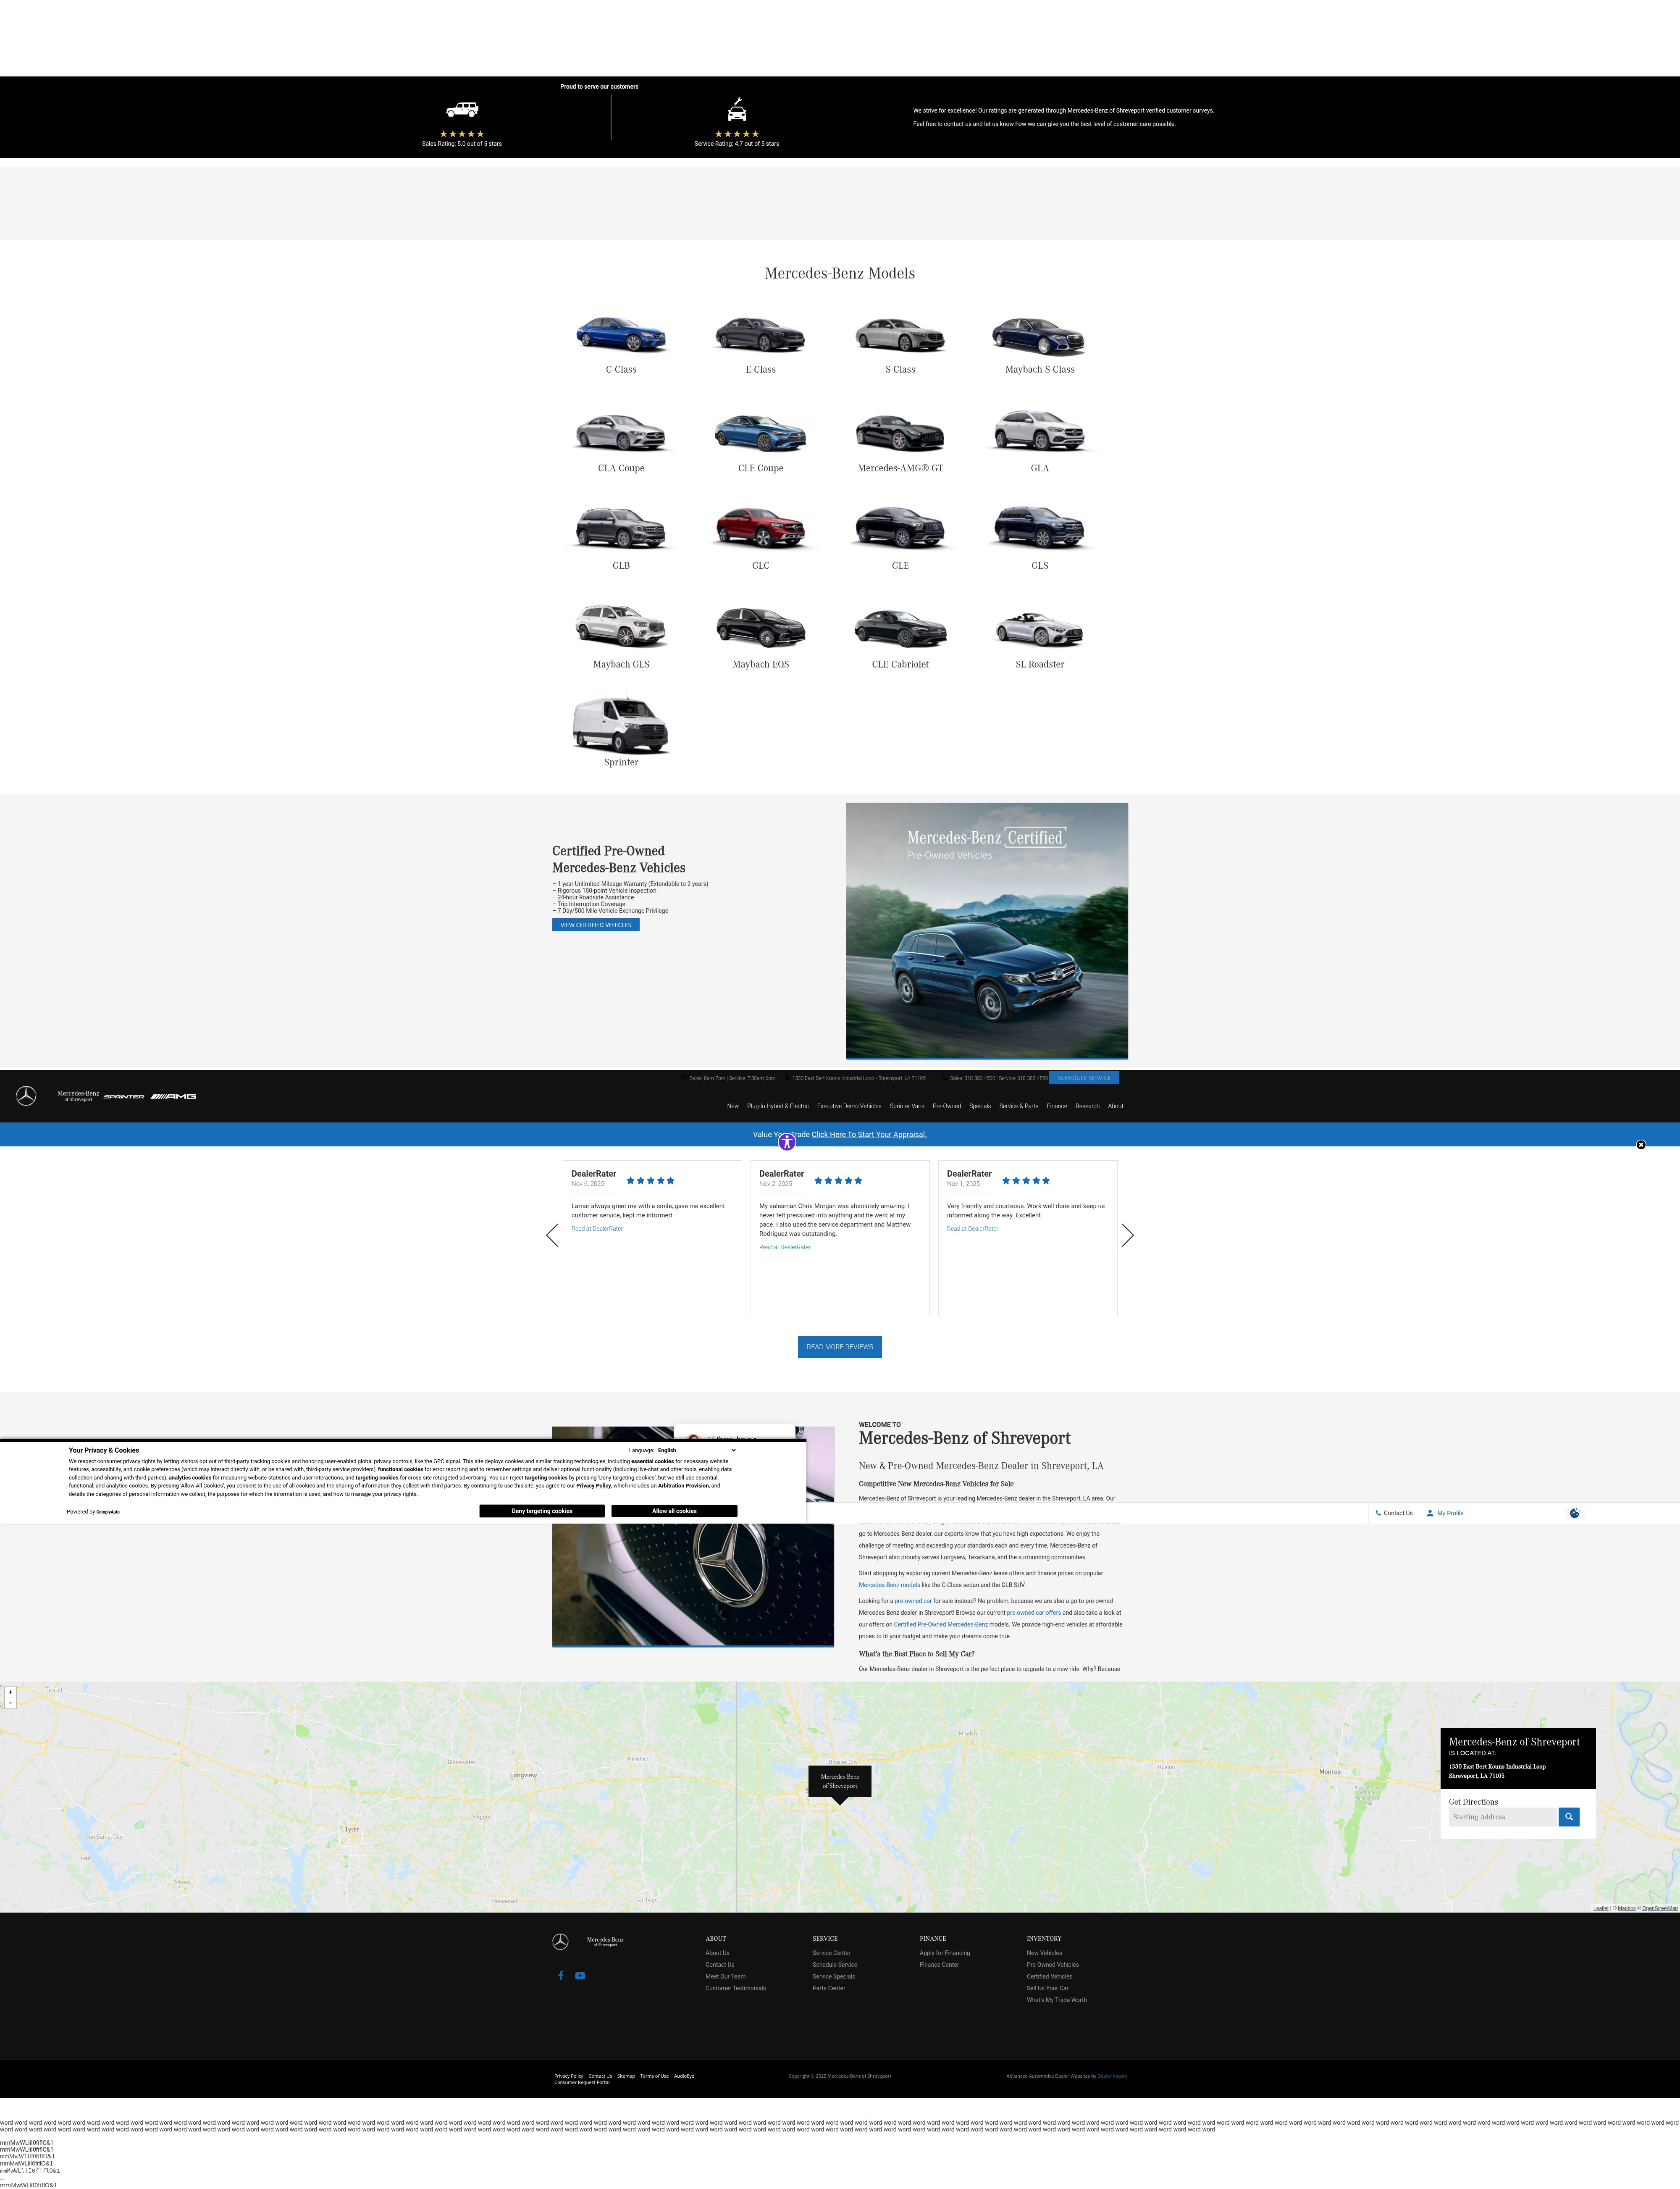Show previous reviews with left arrow
The width and height of the screenshot is (1680, 2189).
pyautogui.click(x=552, y=1235)
